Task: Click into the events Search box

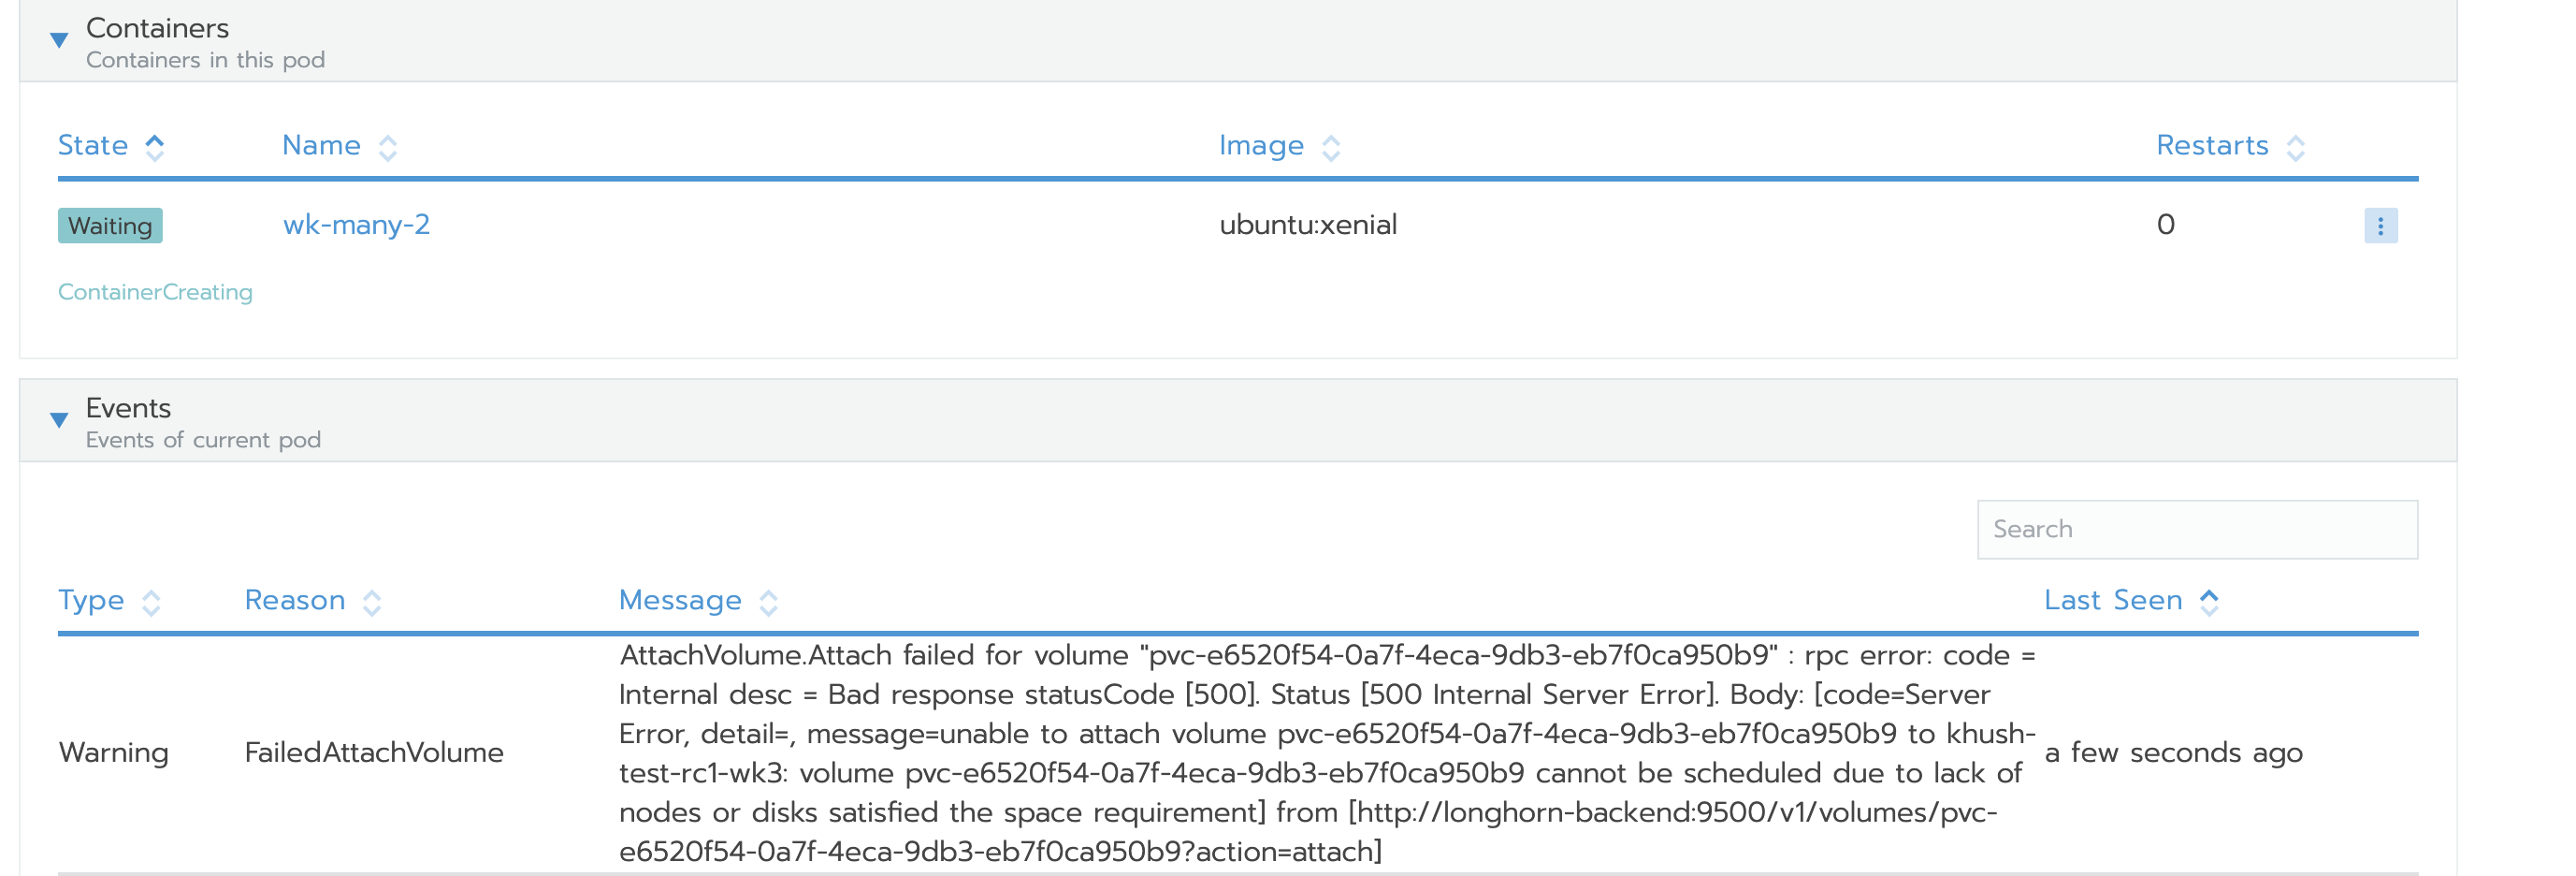Action: (x=2196, y=529)
